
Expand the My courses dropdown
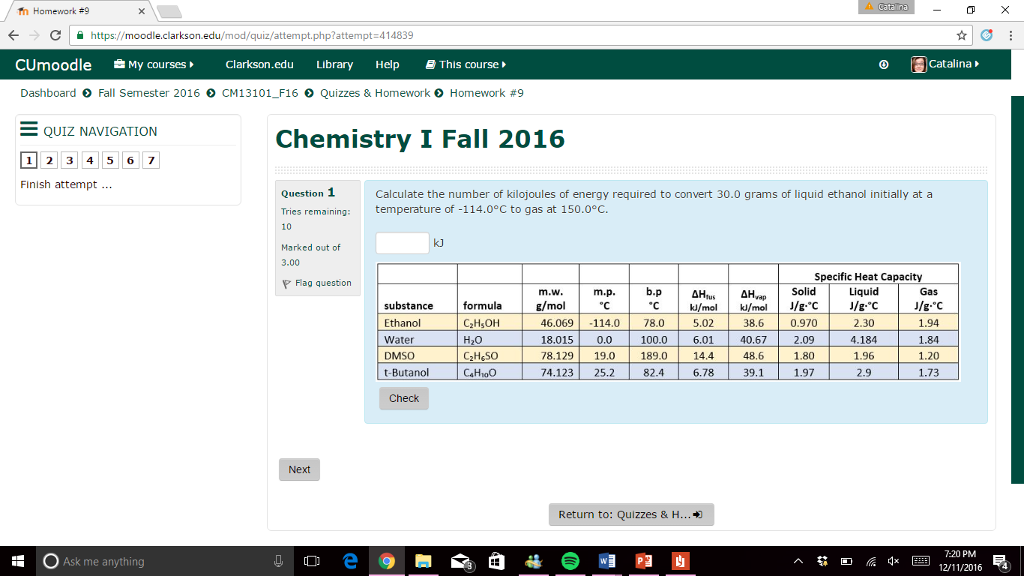coord(155,64)
